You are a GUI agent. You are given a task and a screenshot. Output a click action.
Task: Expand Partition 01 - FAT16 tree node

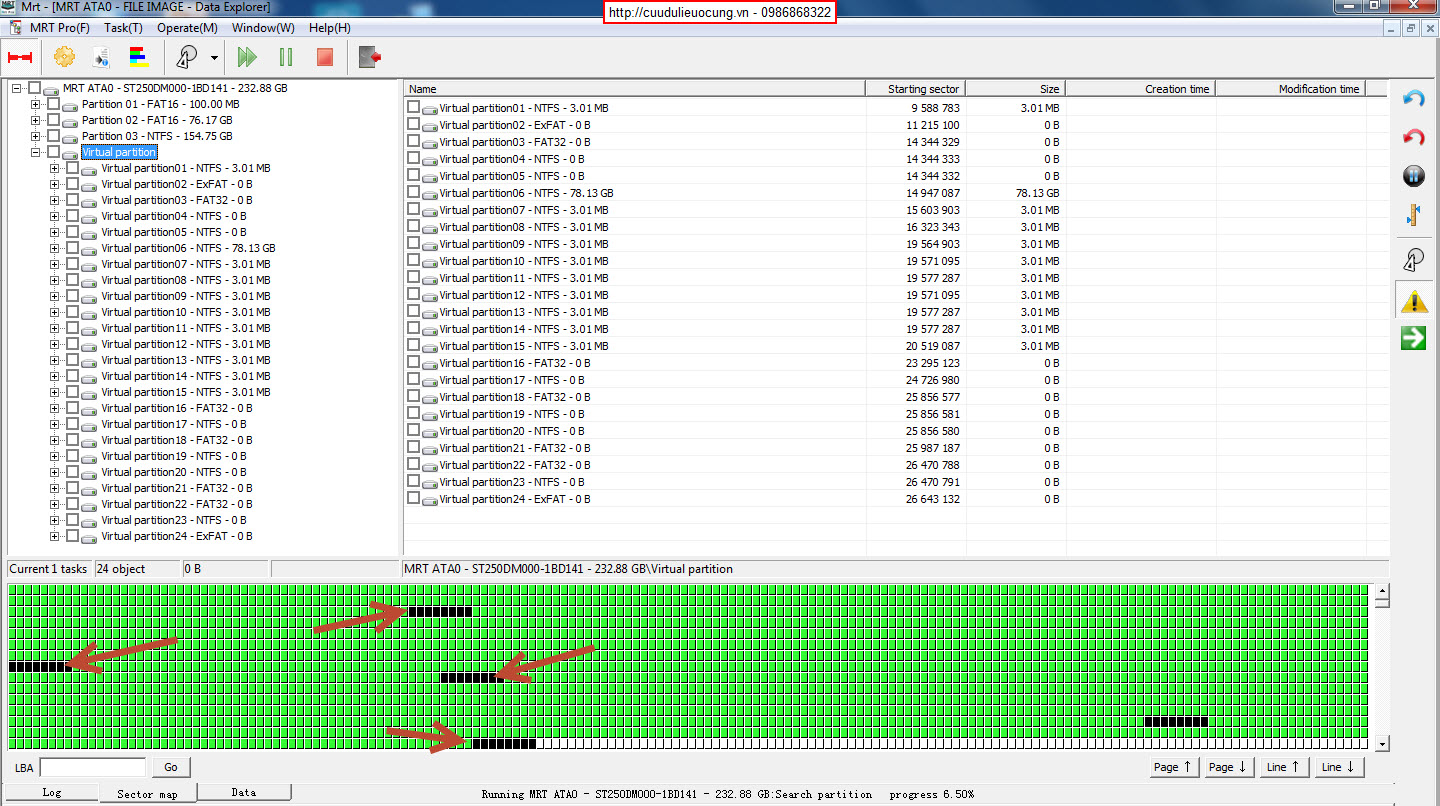tap(36, 104)
